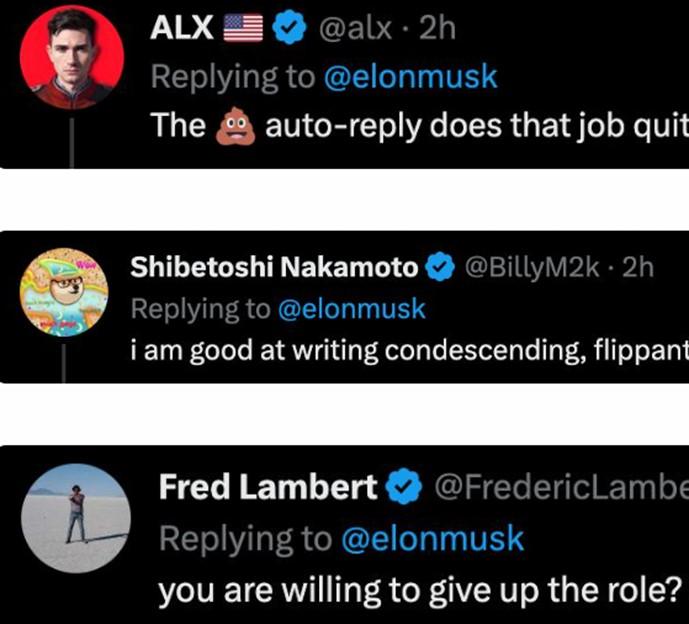Click the poop emoji in ALX's tweet
689x624 pixels.
[237, 126]
